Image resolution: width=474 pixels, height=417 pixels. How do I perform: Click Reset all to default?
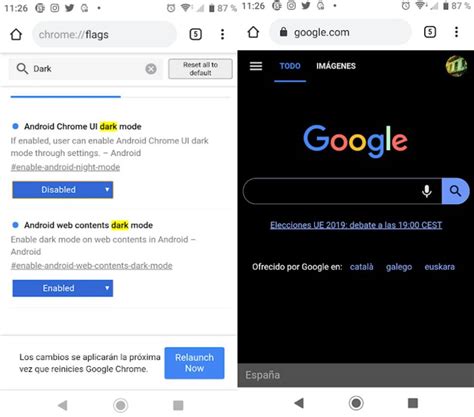(200, 69)
